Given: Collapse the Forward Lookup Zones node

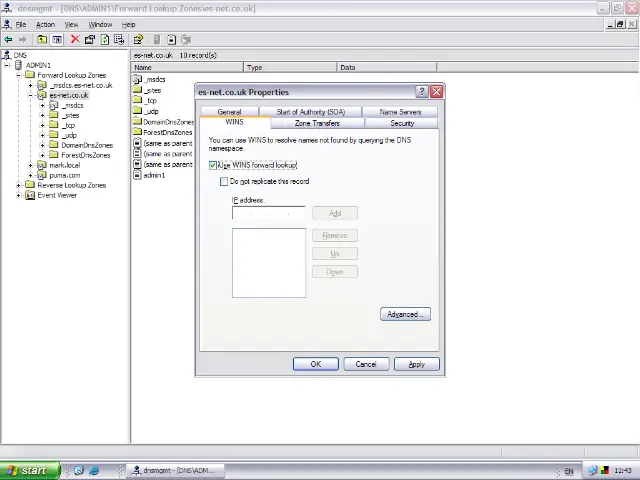Looking at the screenshot, I should pyautogui.click(x=18, y=75).
